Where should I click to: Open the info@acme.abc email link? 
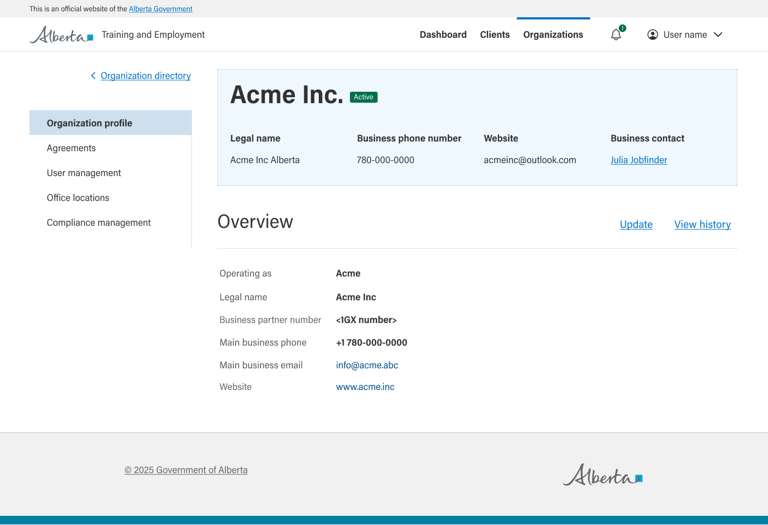click(x=367, y=365)
